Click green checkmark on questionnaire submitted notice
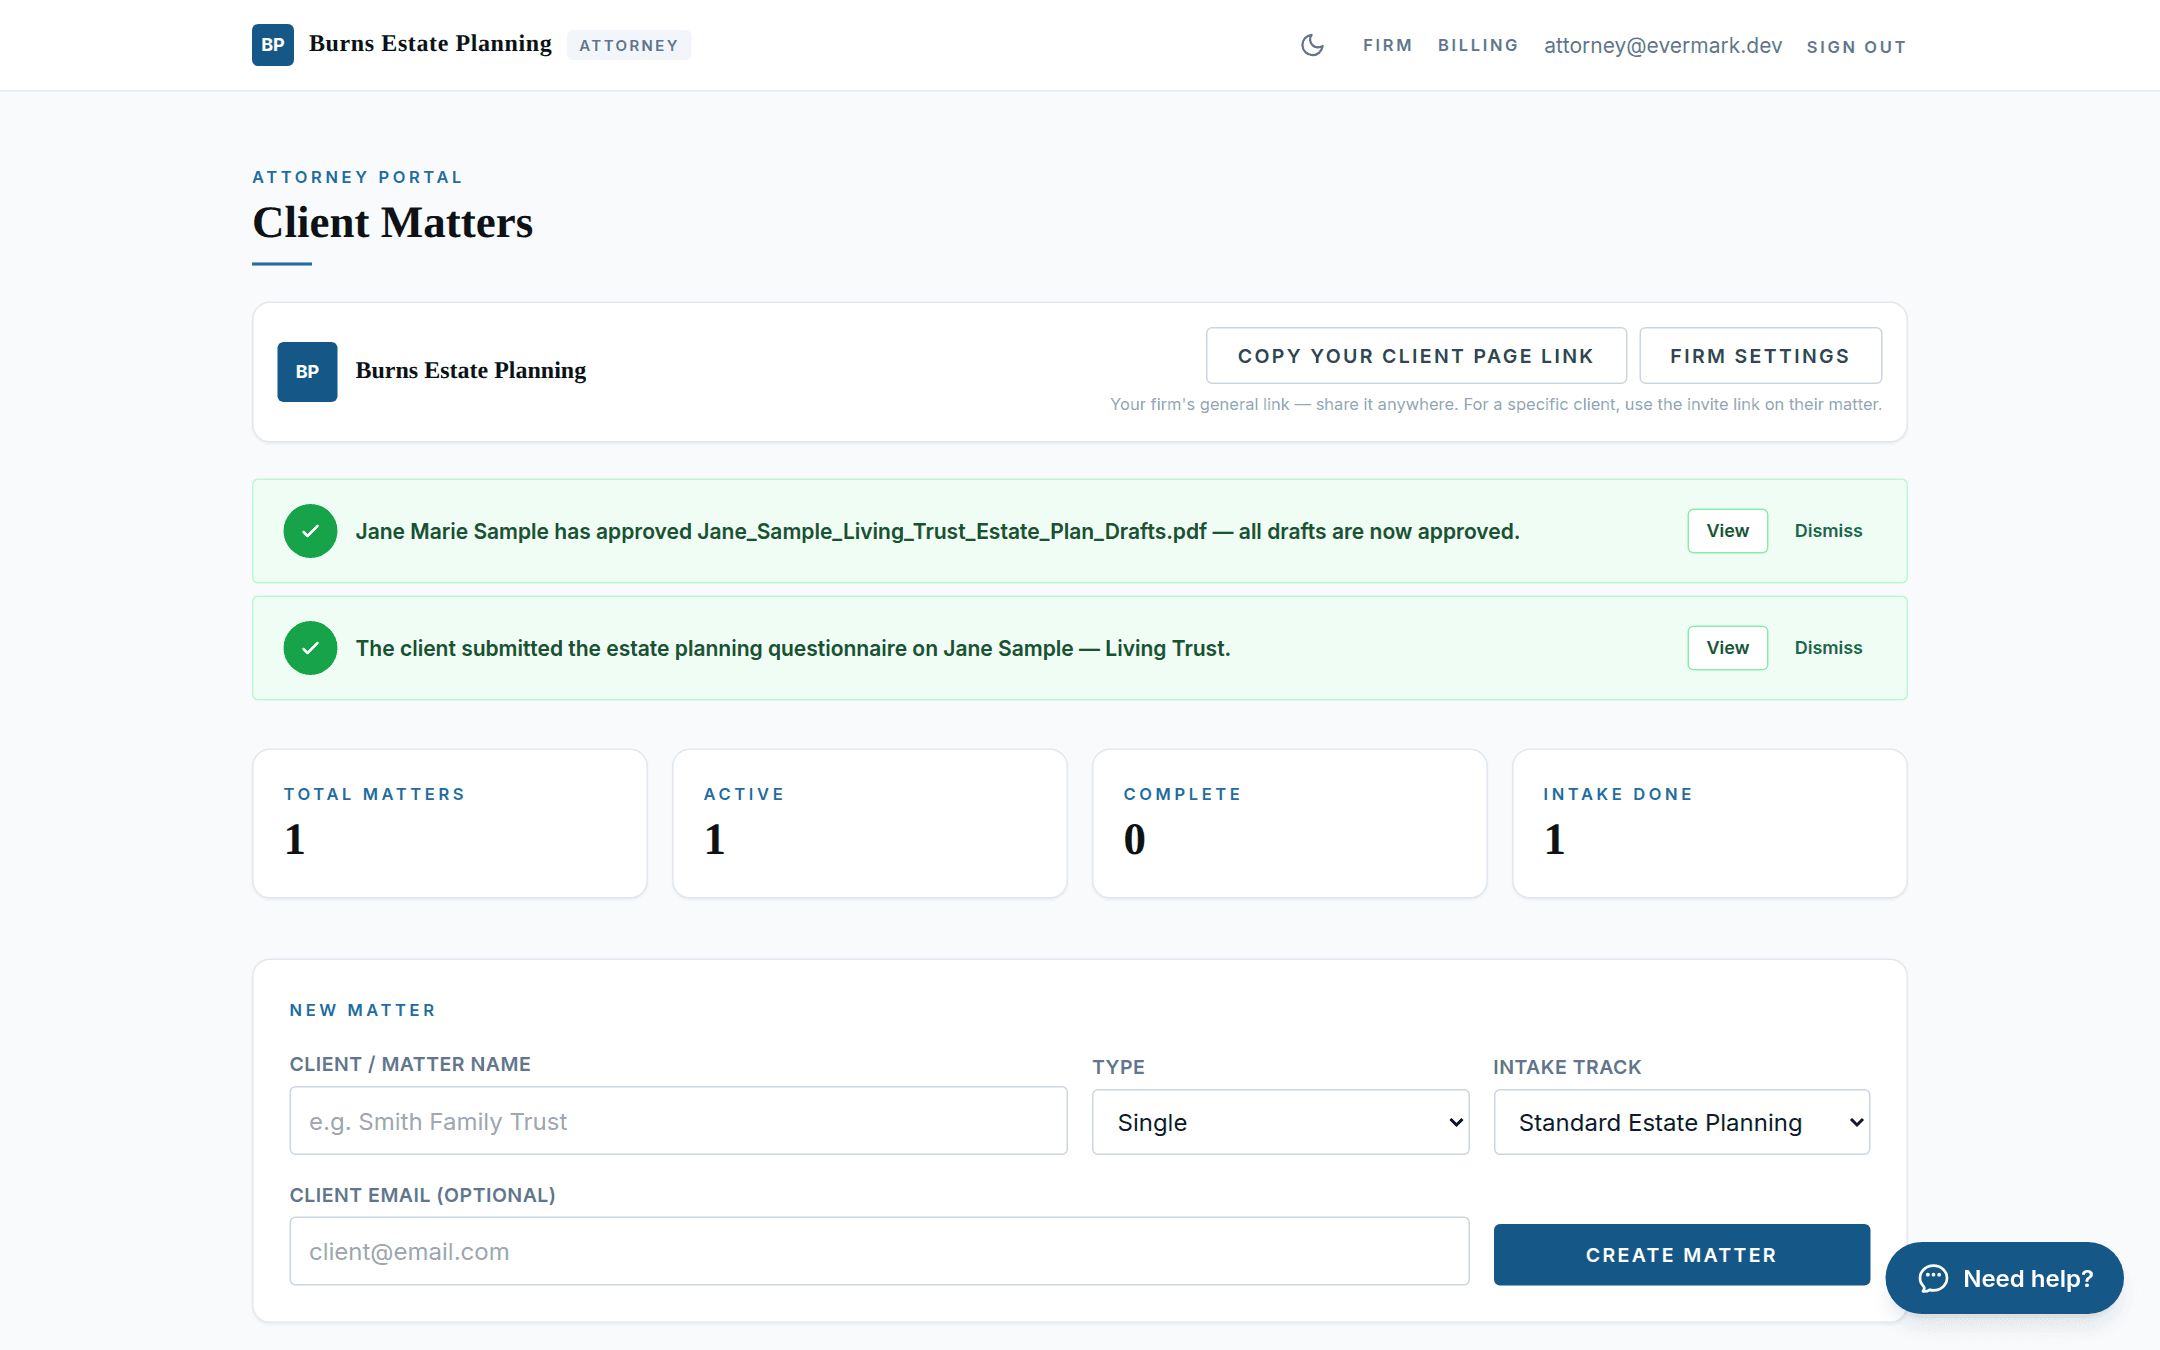The height and width of the screenshot is (1350, 2160). (310, 648)
